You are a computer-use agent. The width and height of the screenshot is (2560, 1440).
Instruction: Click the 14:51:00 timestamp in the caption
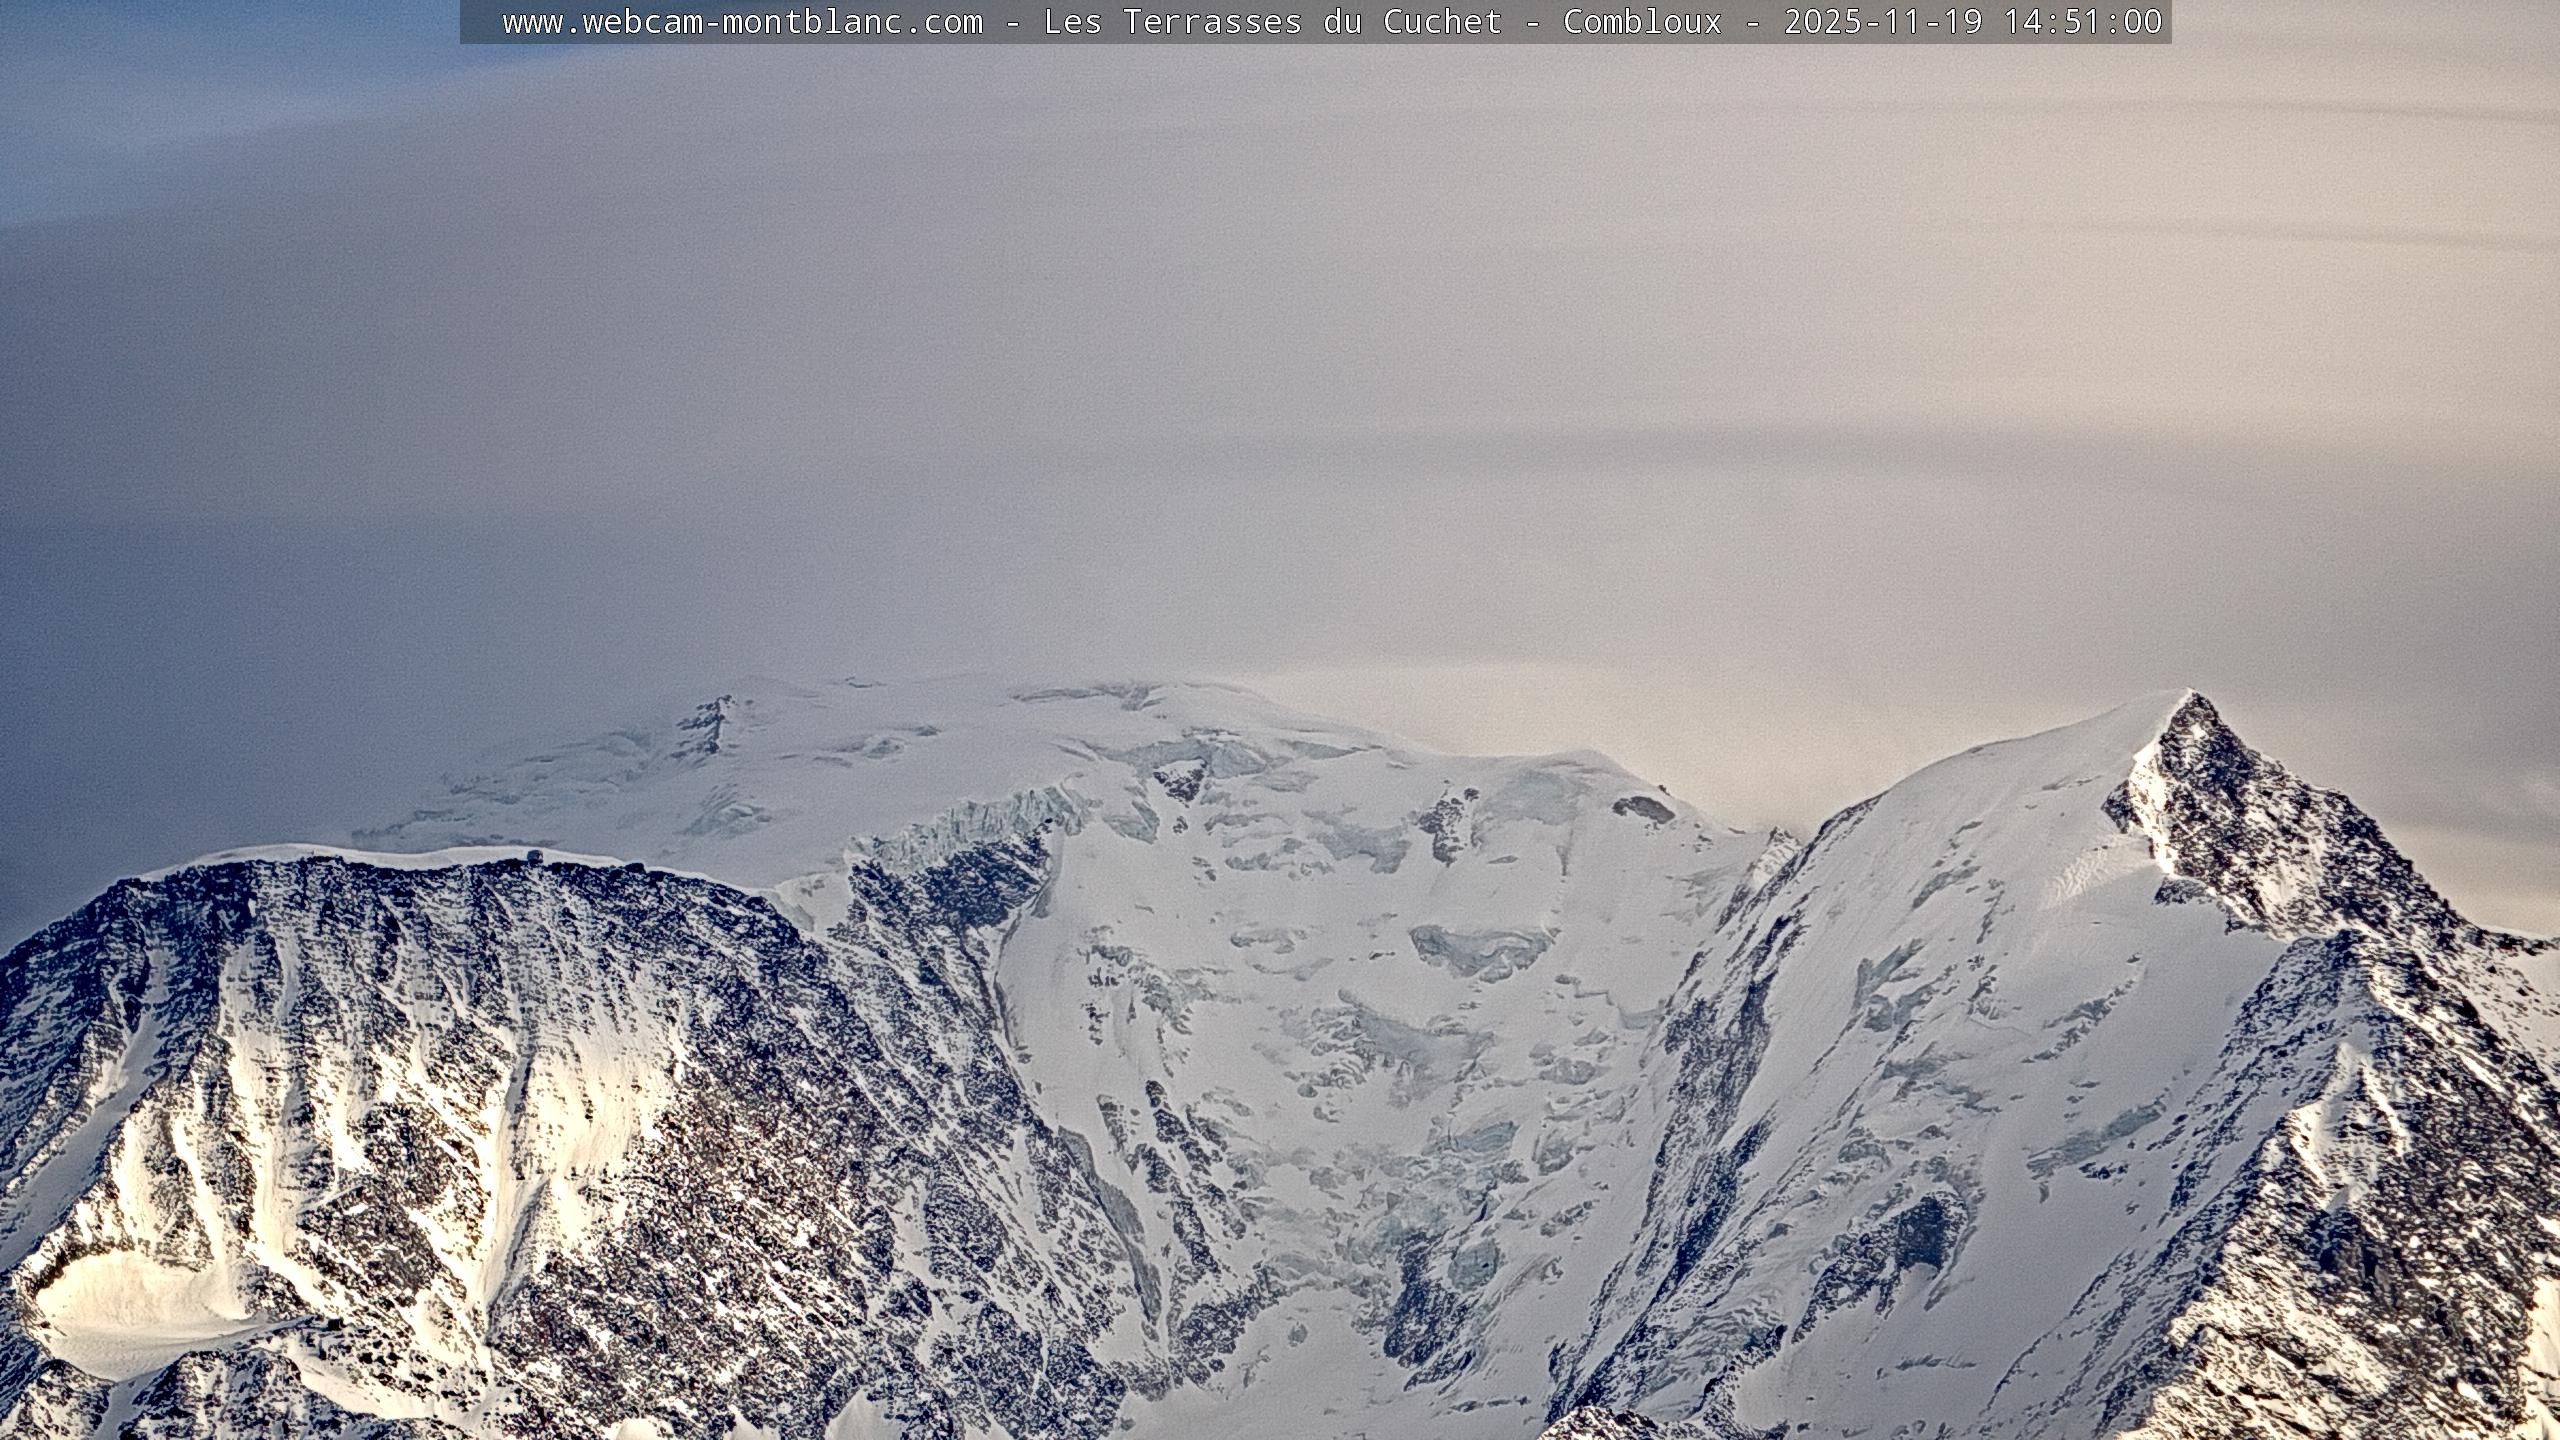pyautogui.click(x=2082, y=22)
